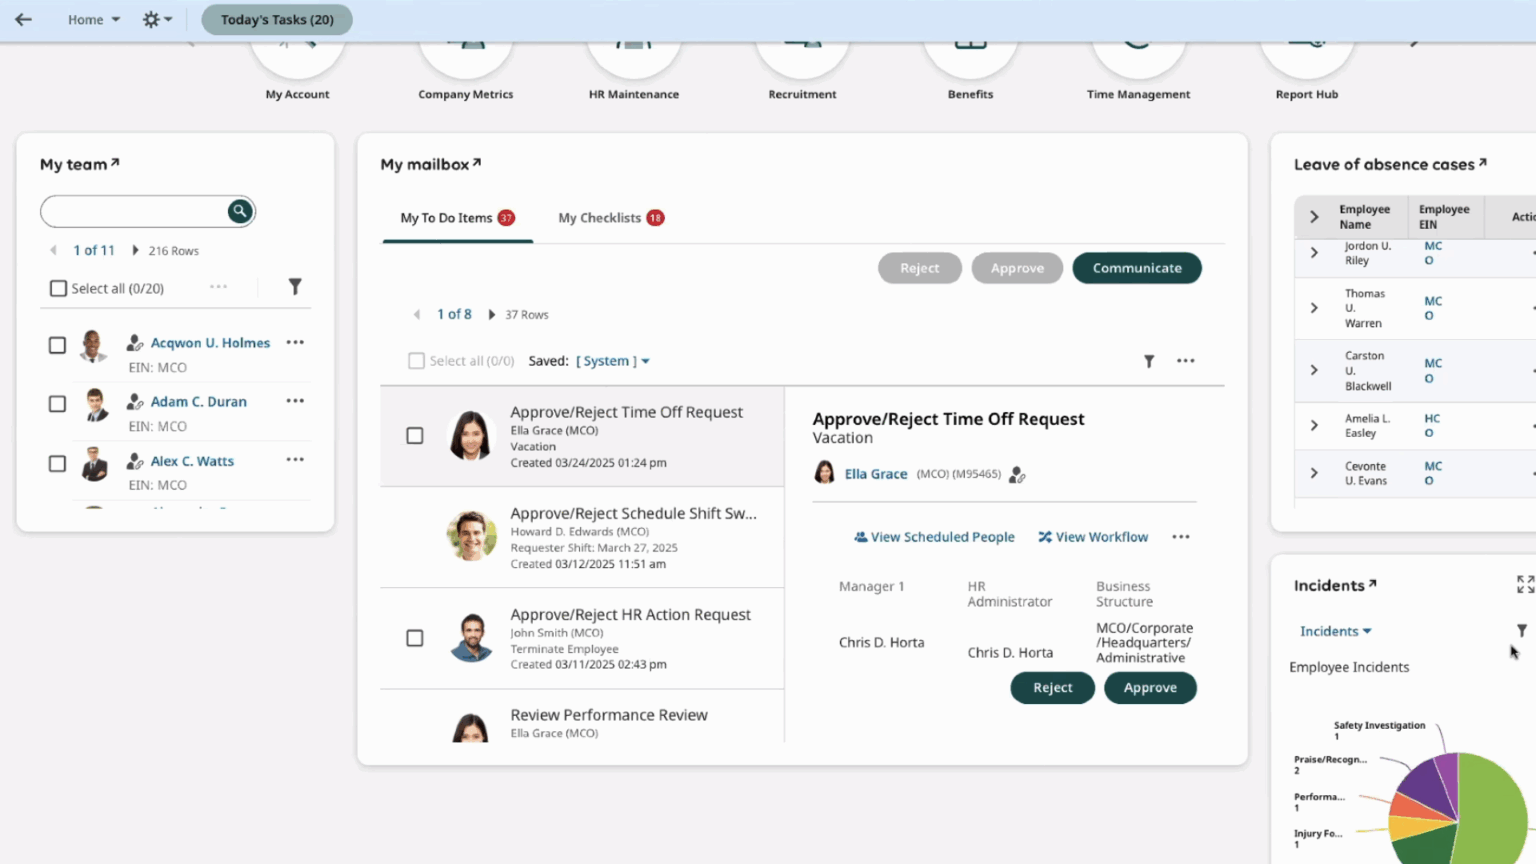Open the Home menu
Screen dimensions: 1536x864
[x=93, y=19]
